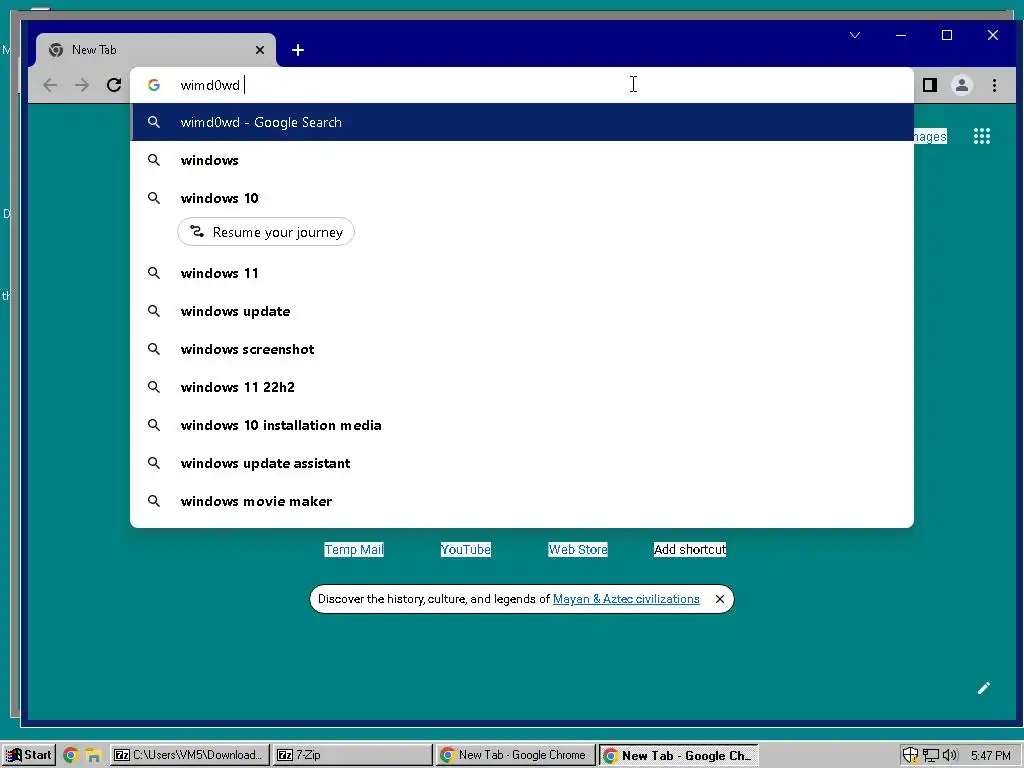Choose the 'windows update' suggestion
Viewport: 1024px width, 768px height.
pyautogui.click(x=522, y=311)
